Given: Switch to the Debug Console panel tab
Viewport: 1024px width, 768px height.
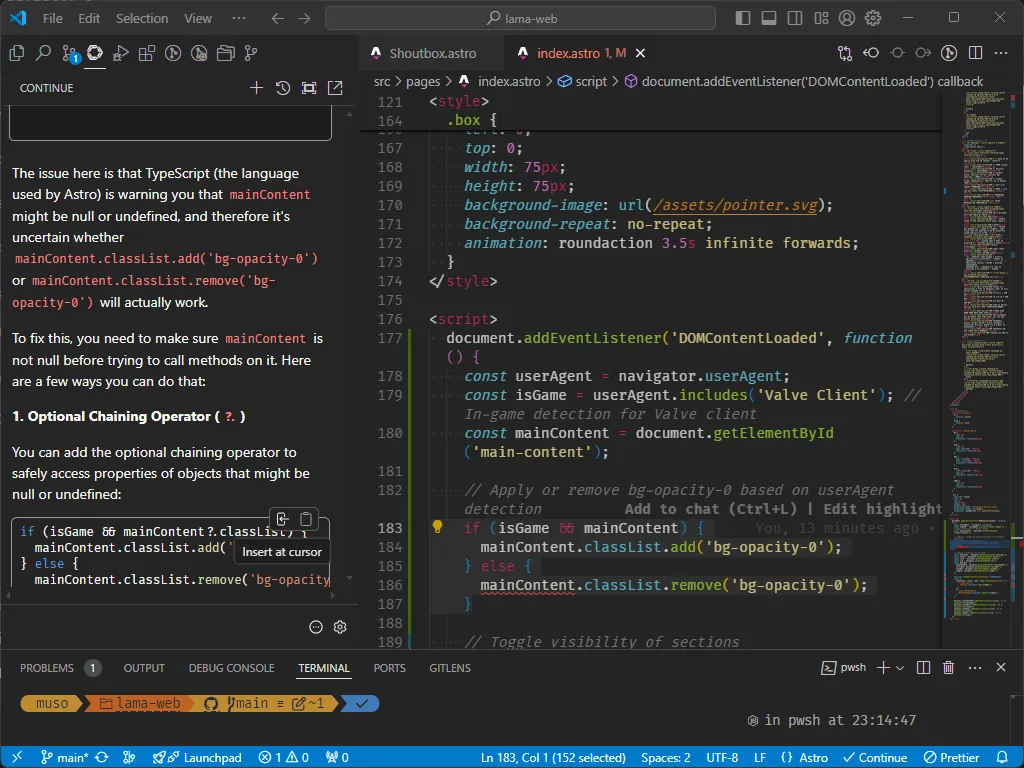Looking at the screenshot, I should [x=231, y=668].
